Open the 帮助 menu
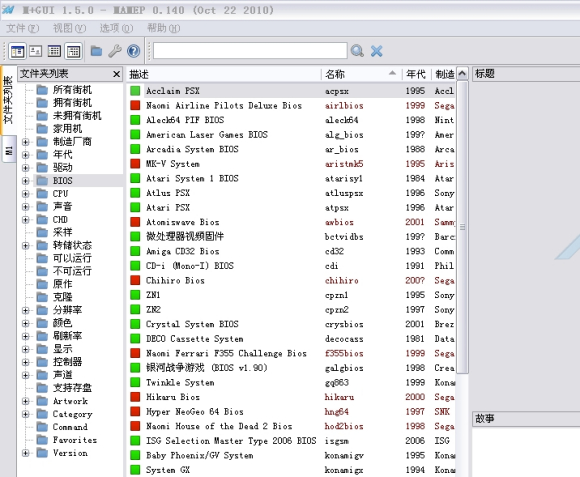This screenshot has width=580, height=477. (163, 28)
